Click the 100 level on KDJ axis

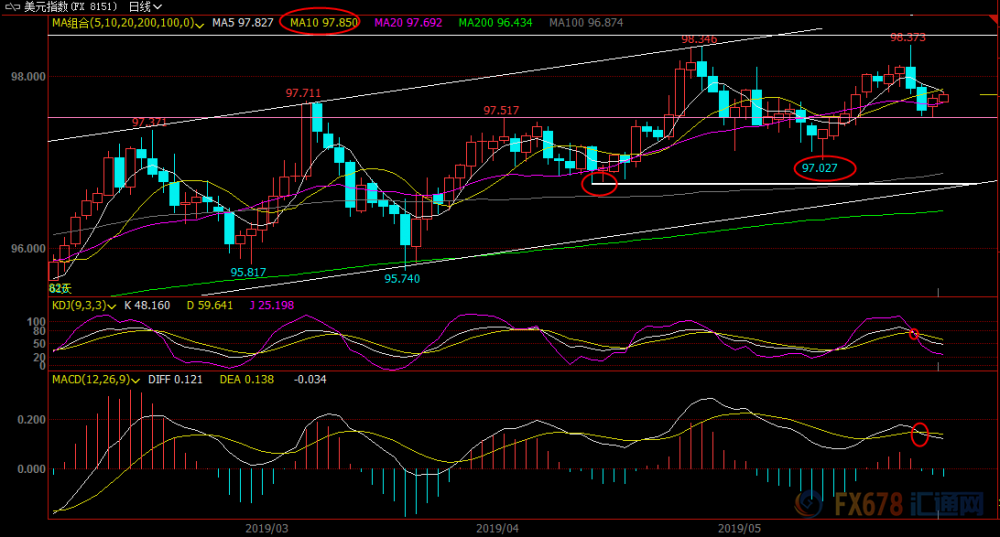click(36, 322)
